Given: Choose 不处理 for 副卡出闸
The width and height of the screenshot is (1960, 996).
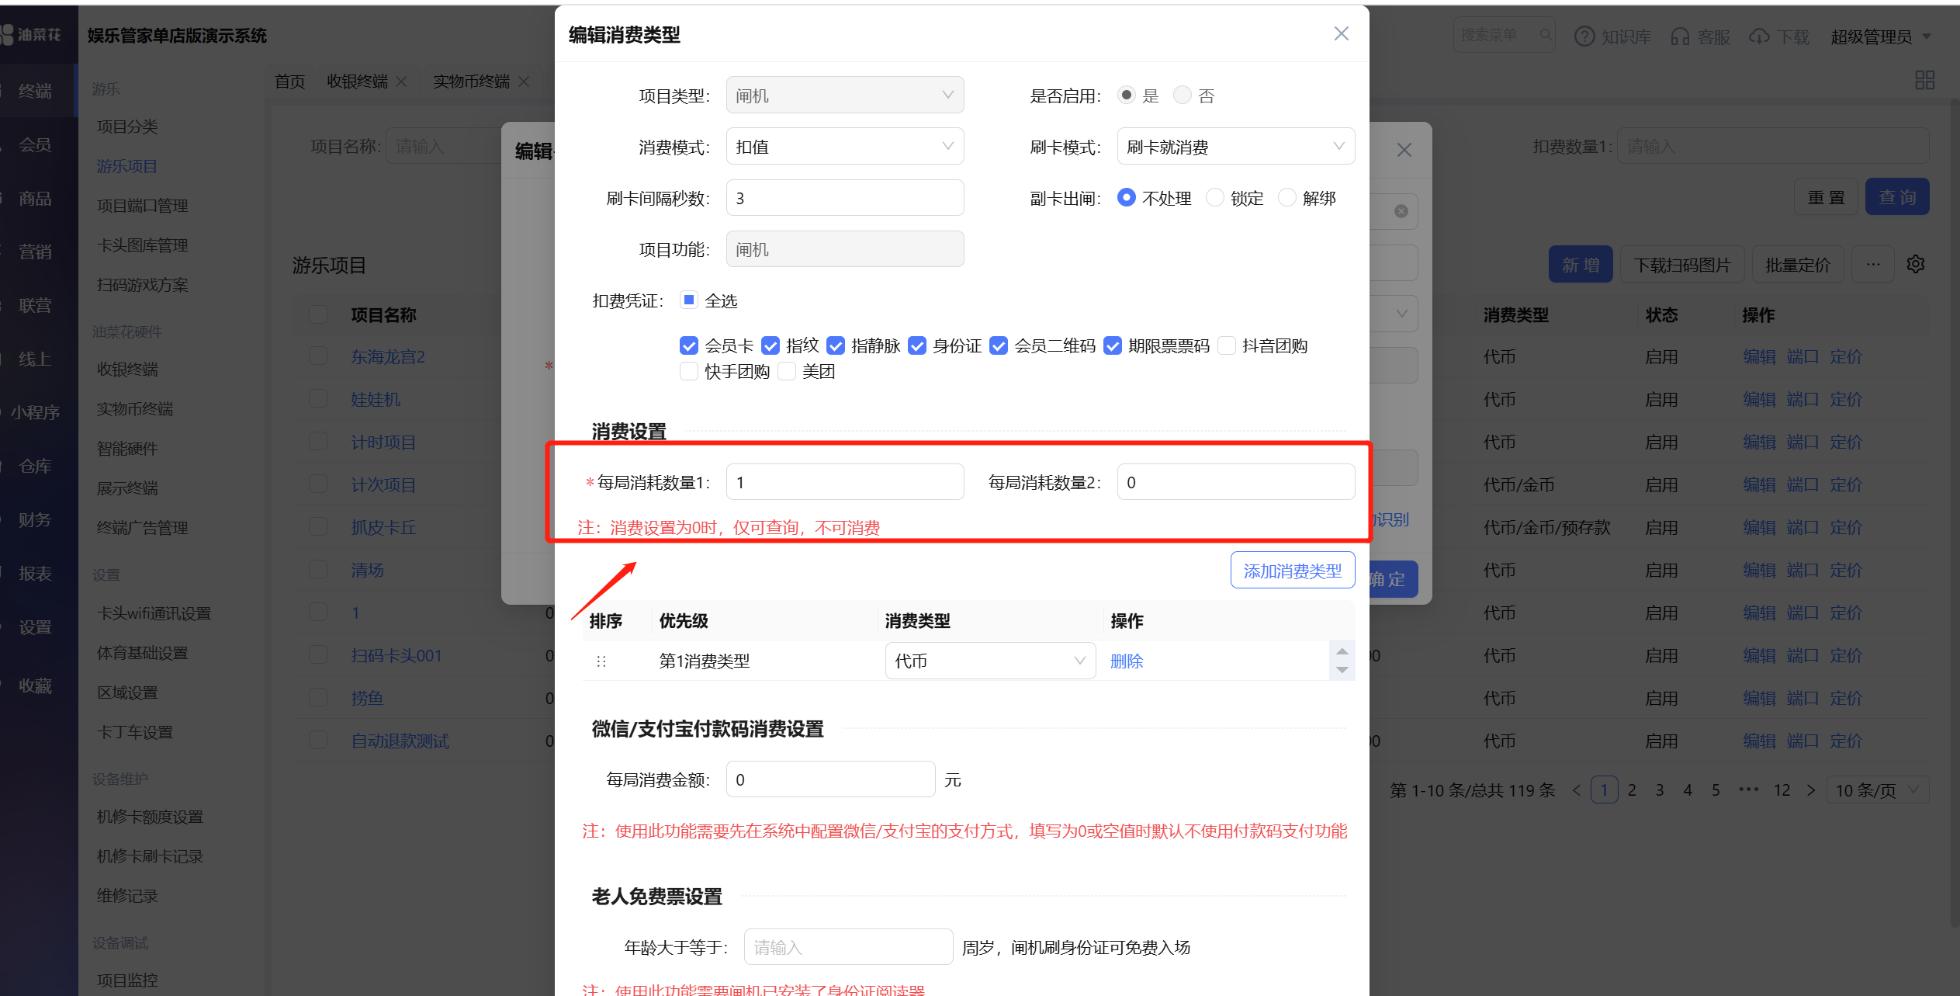Looking at the screenshot, I should click(1127, 198).
